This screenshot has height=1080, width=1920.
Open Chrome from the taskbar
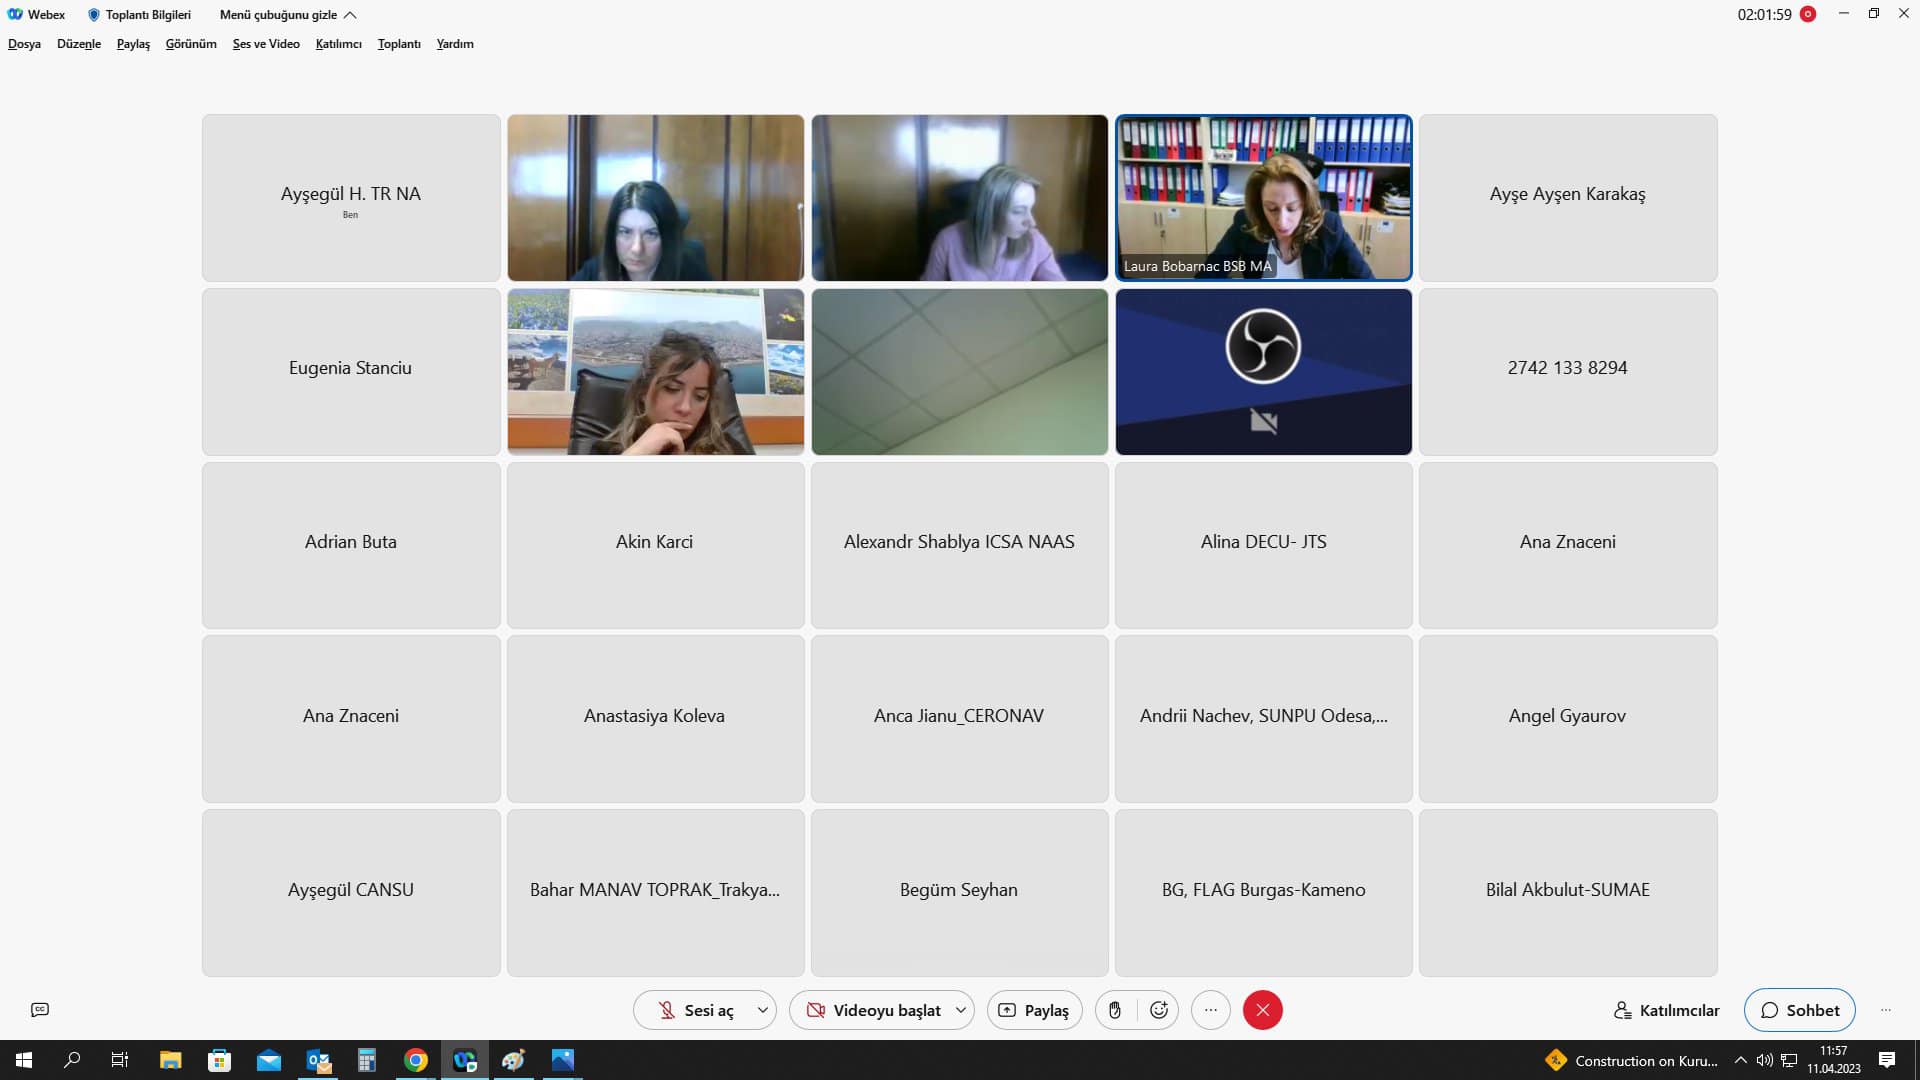(x=416, y=1060)
